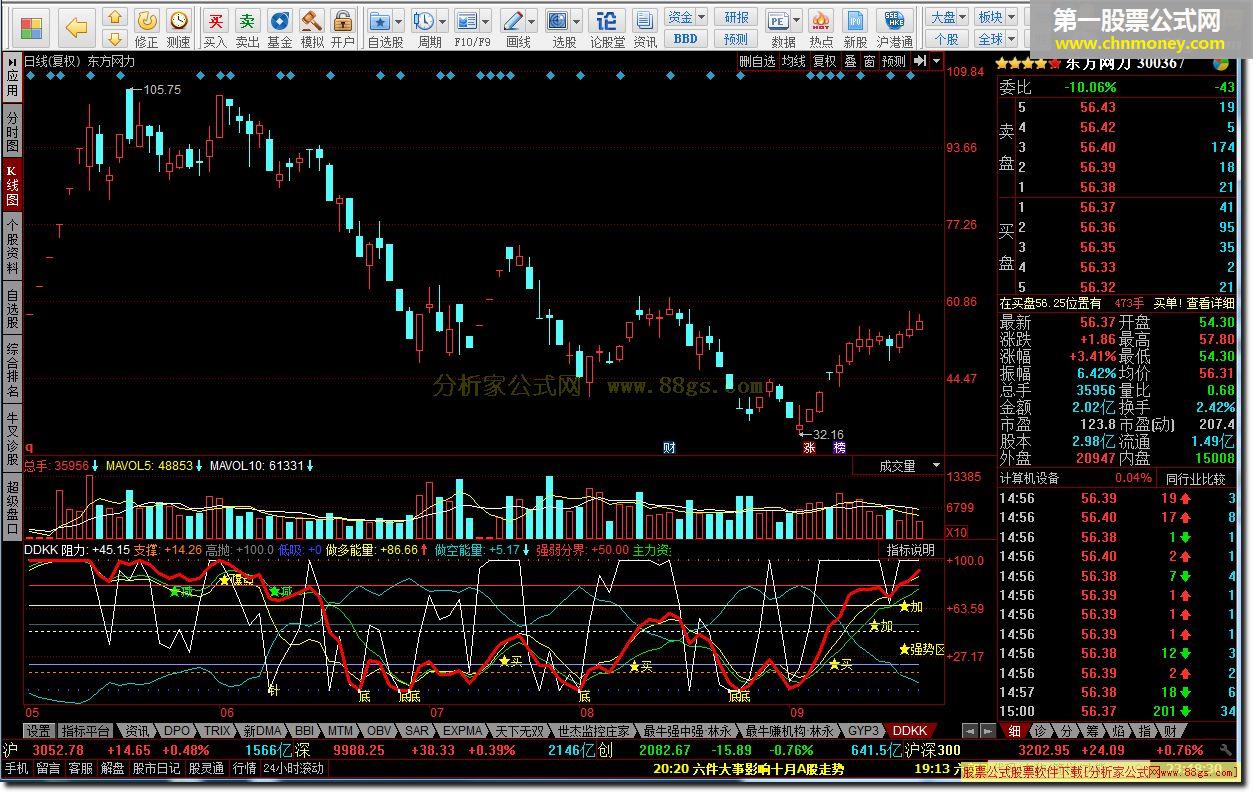Screen dimensions: 1253x793
Task: Click the up arrow page icon
Action: pyautogui.click(x=115, y=17)
